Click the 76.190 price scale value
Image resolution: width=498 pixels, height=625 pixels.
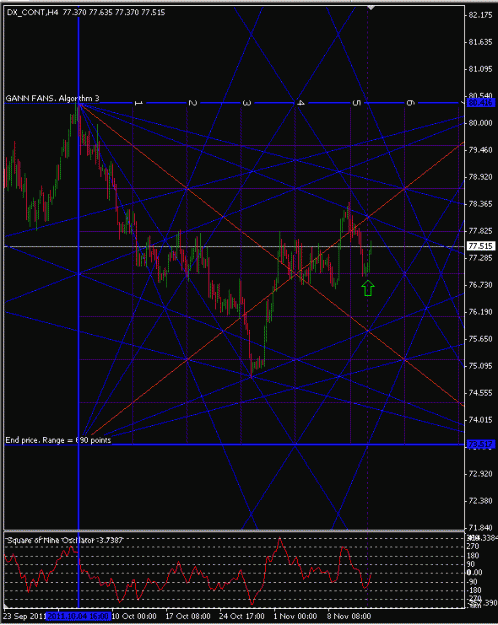coord(480,312)
